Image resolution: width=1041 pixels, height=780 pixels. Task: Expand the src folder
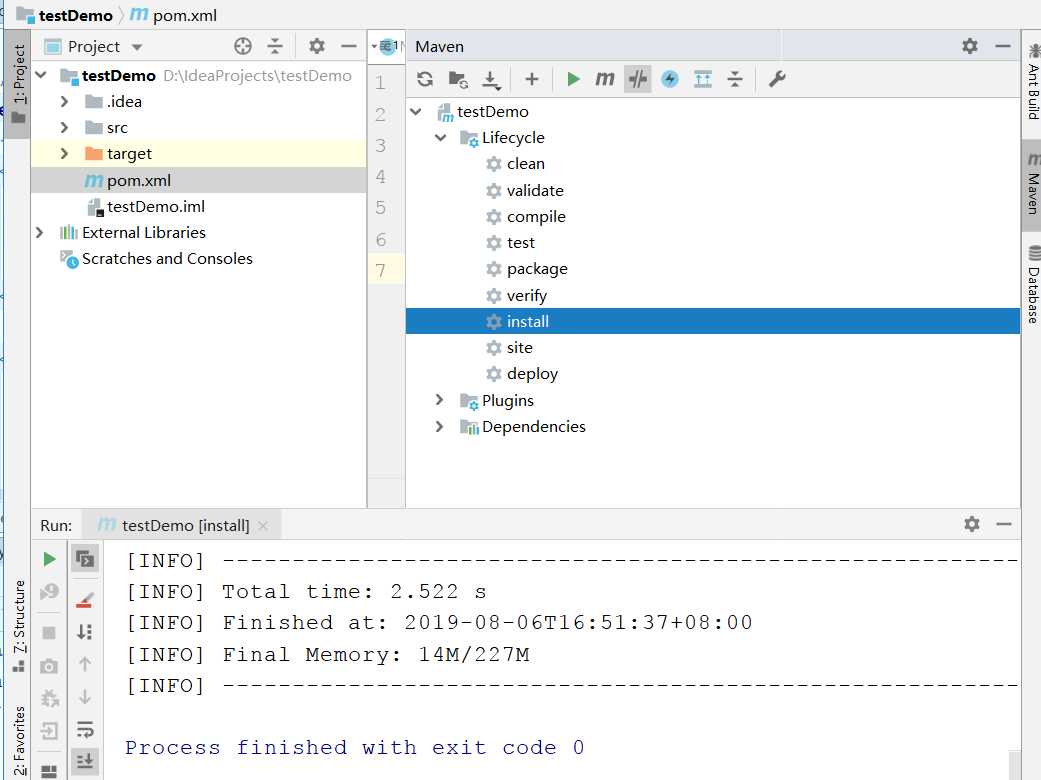[64, 127]
